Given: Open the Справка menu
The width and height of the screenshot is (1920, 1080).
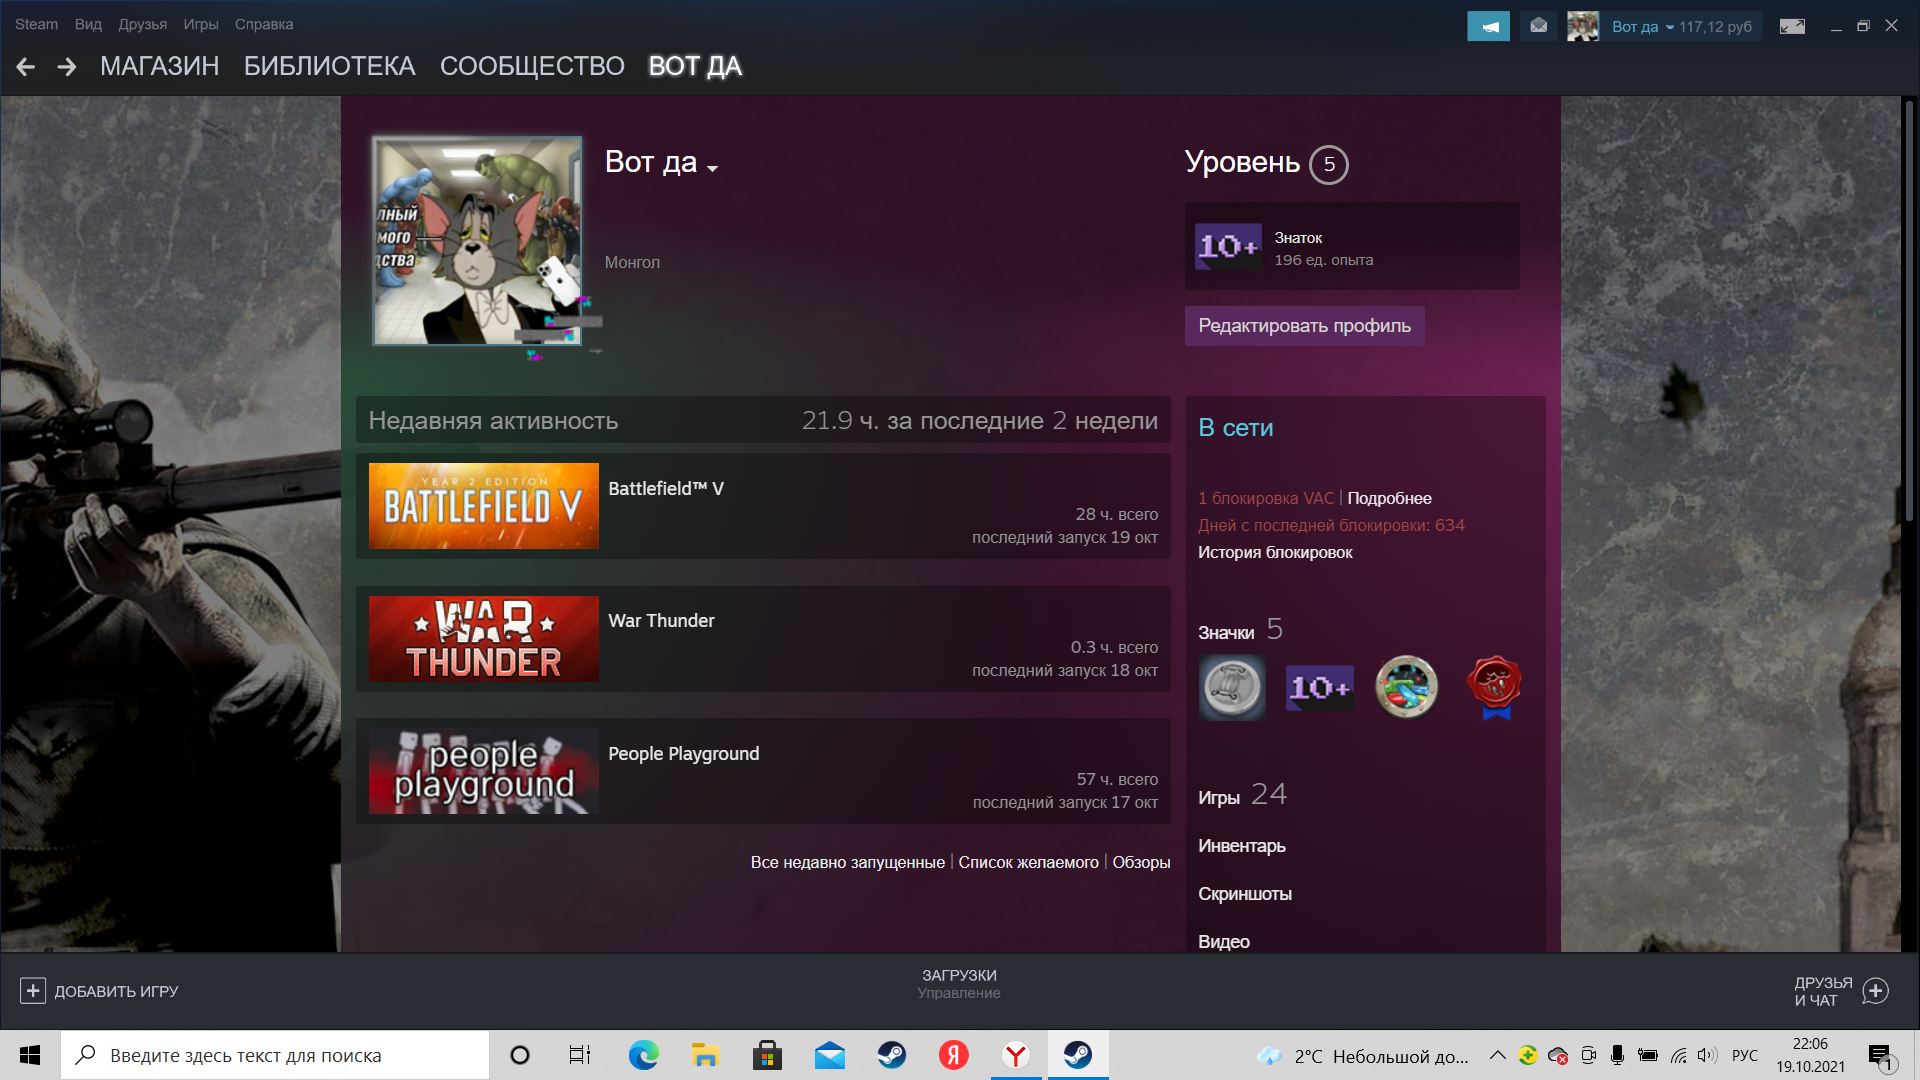Looking at the screenshot, I should click(x=264, y=24).
